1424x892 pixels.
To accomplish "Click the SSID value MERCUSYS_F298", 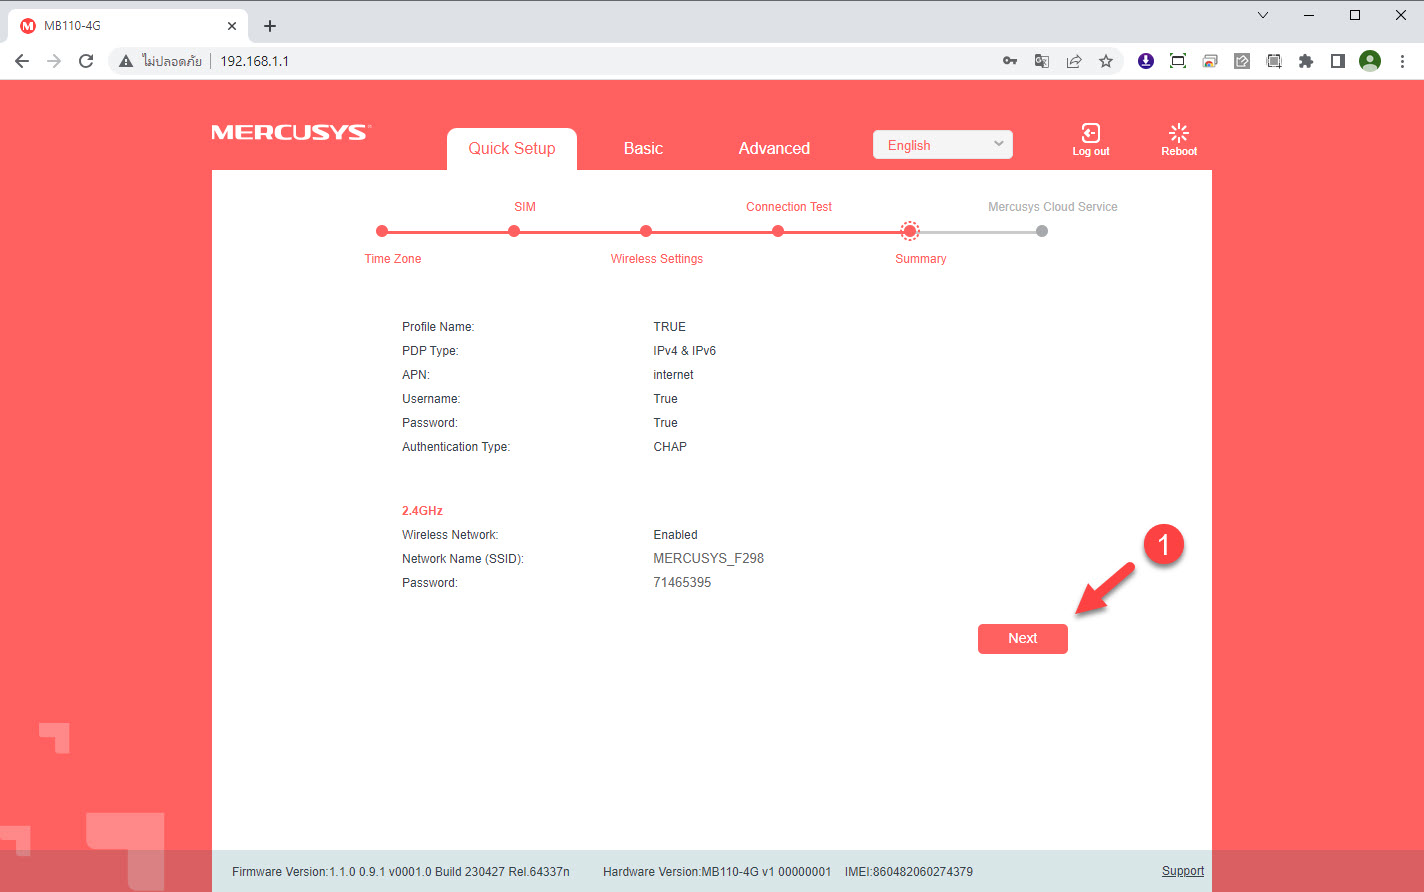I will click(x=708, y=559).
